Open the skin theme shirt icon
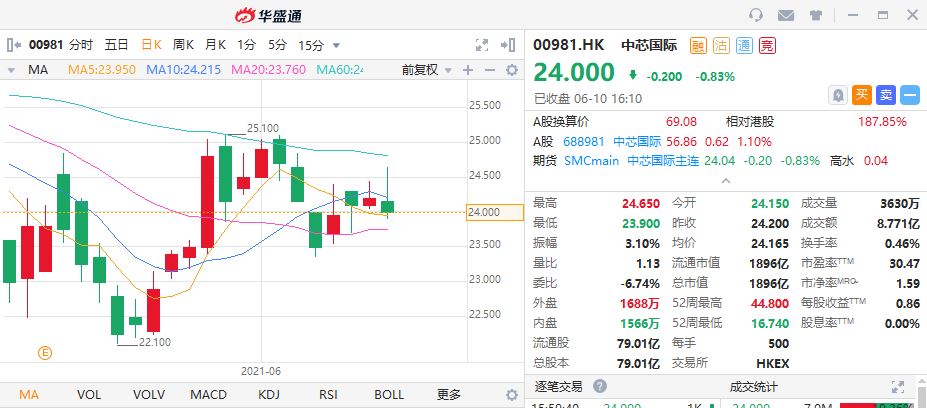927x408 pixels. (816, 15)
